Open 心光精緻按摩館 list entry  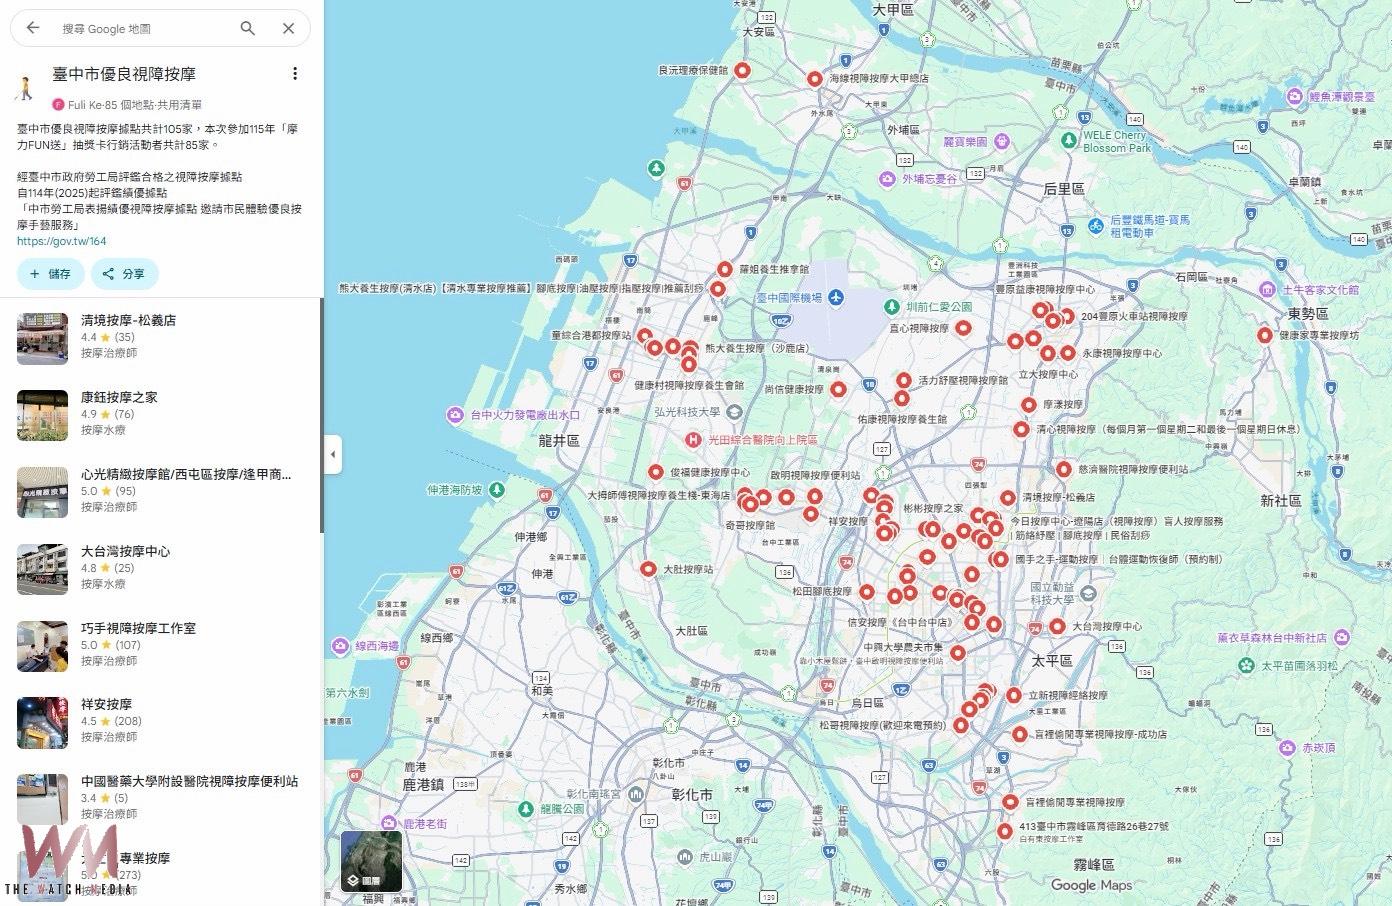click(160, 491)
